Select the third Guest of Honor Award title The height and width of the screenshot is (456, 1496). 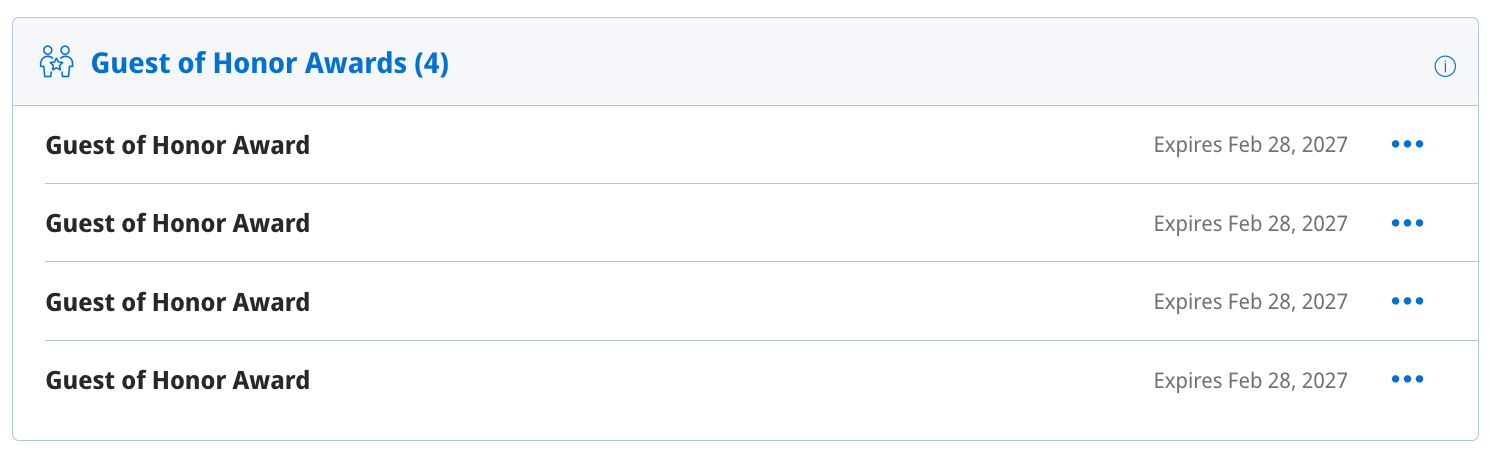[178, 301]
